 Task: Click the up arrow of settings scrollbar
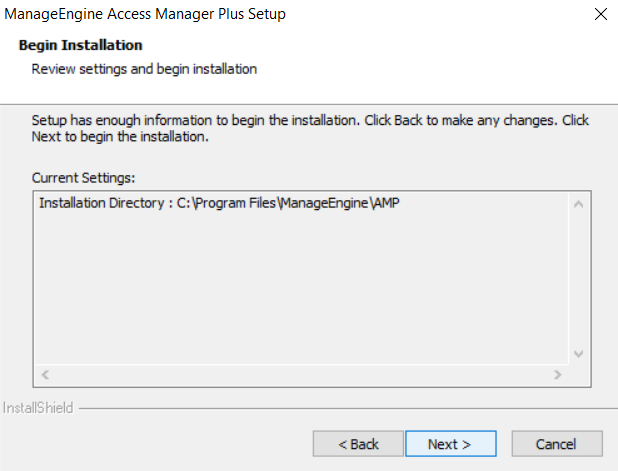pyautogui.click(x=577, y=204)
